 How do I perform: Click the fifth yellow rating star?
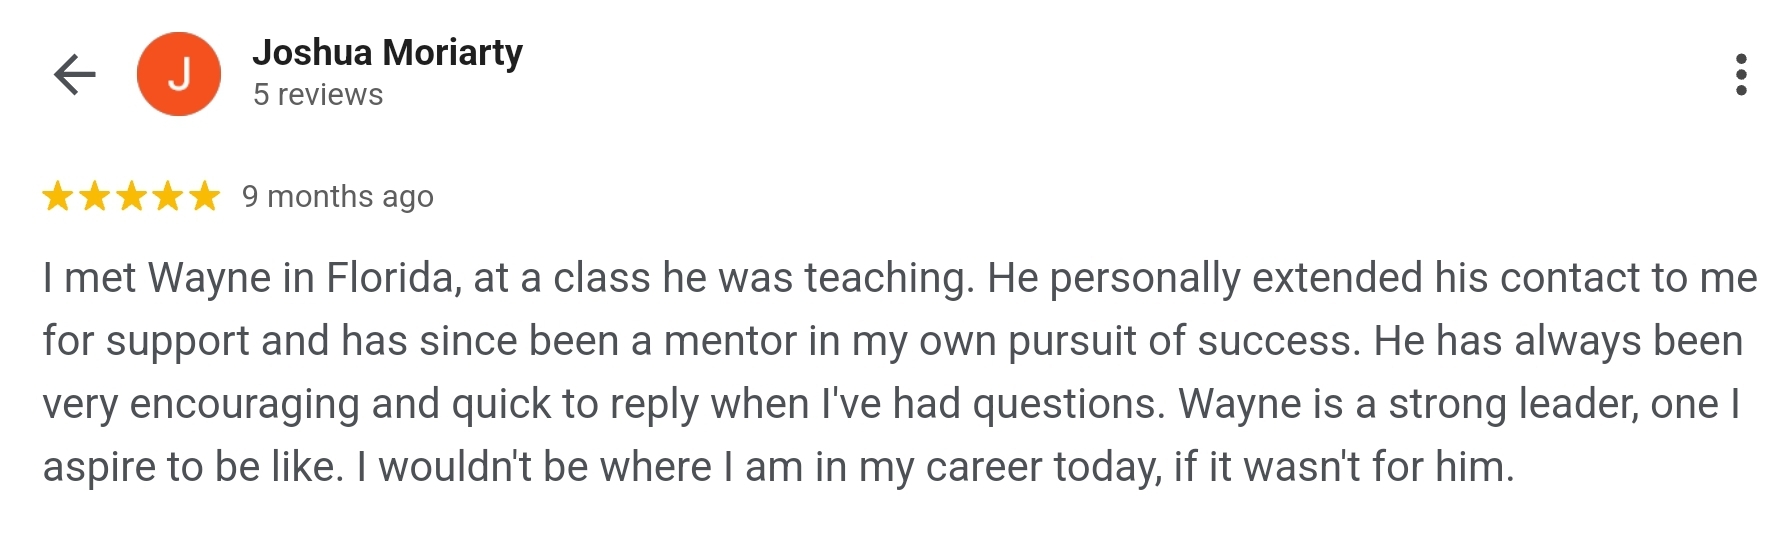pos(204,196)
